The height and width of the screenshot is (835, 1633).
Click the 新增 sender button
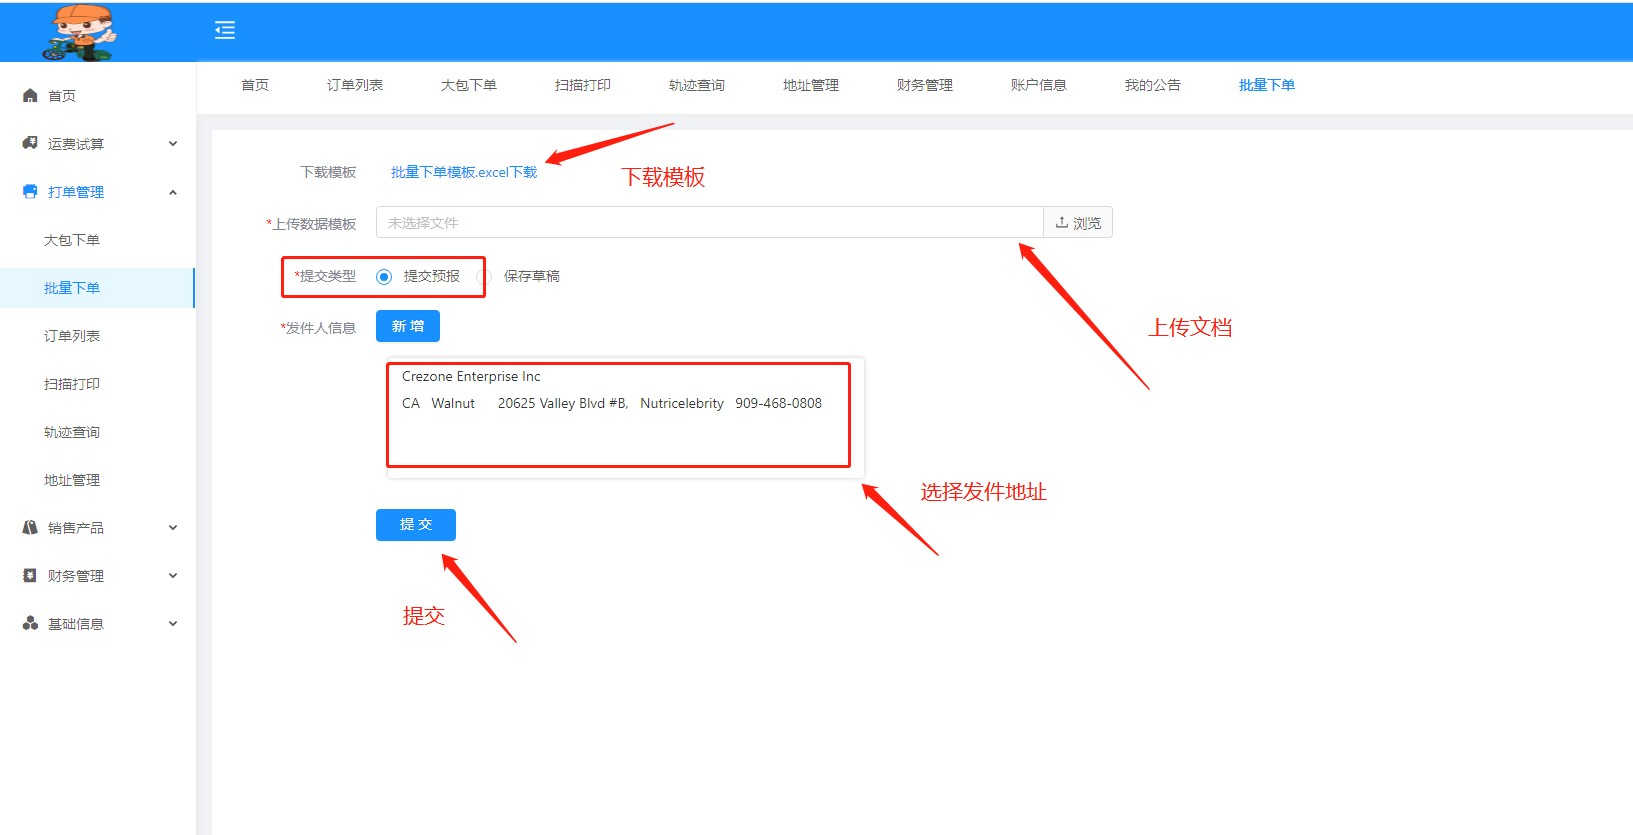[x=408, y=326]
